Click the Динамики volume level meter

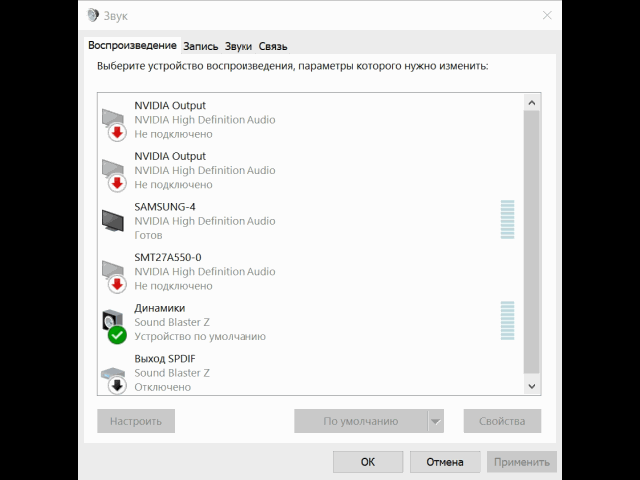(x=507, y=321)
